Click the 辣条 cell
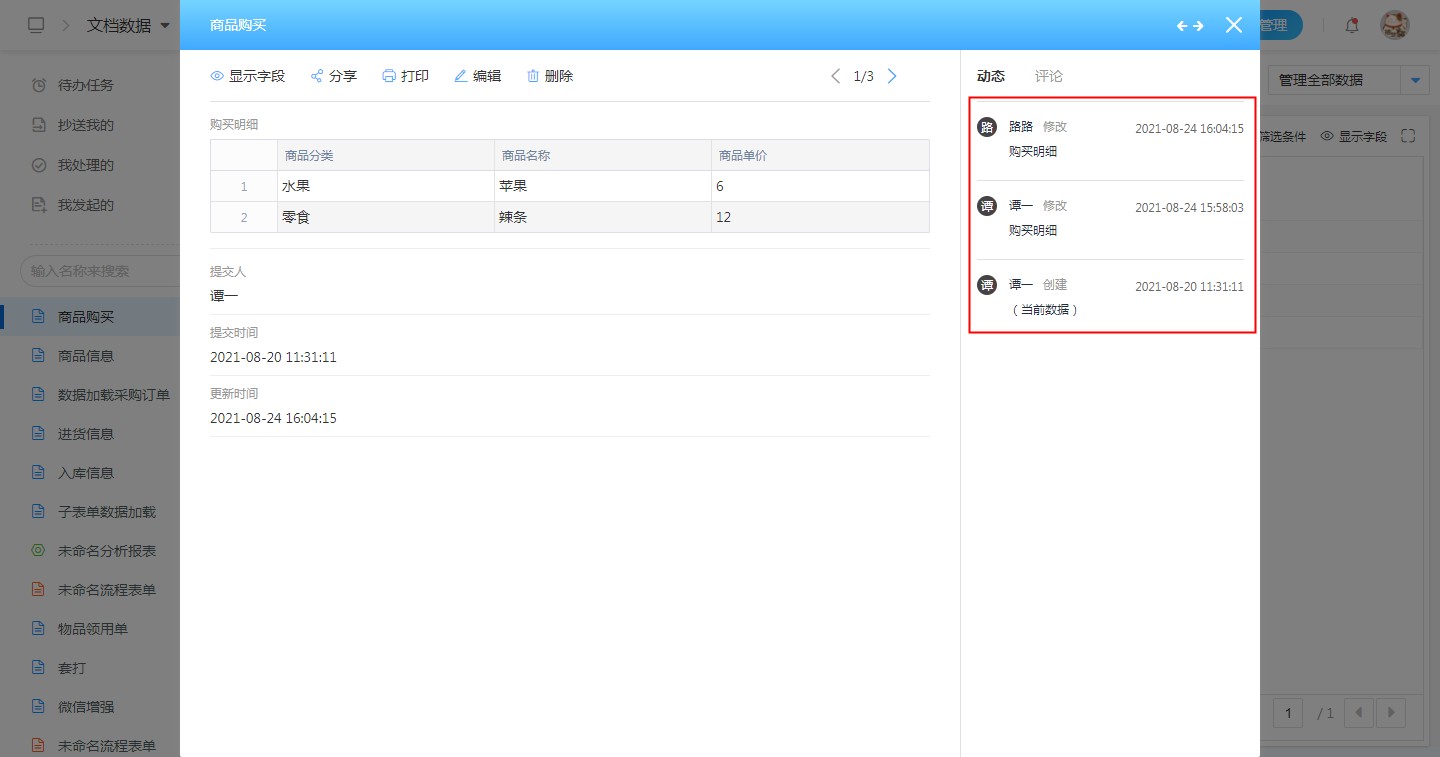The width and height of the screenshot is (1440, 757). [x=603, y=217]
